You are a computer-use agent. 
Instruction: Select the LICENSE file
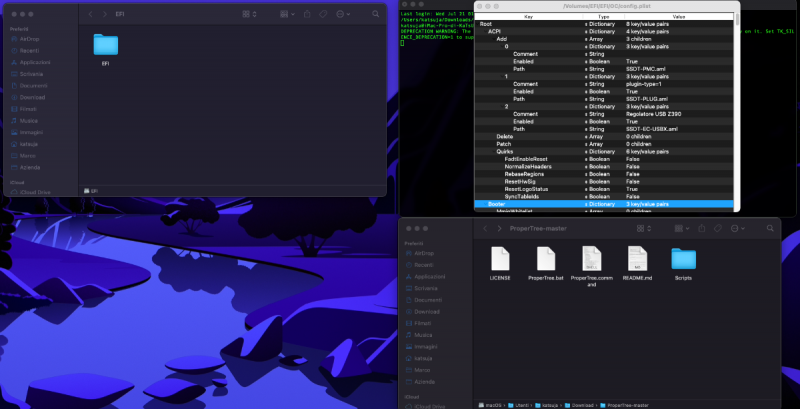click(x=500, y=259)
